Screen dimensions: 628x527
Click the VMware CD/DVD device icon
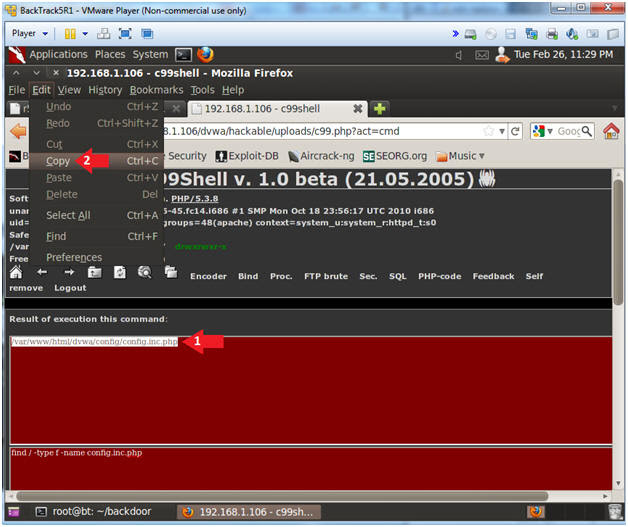[x=491, y=34]
